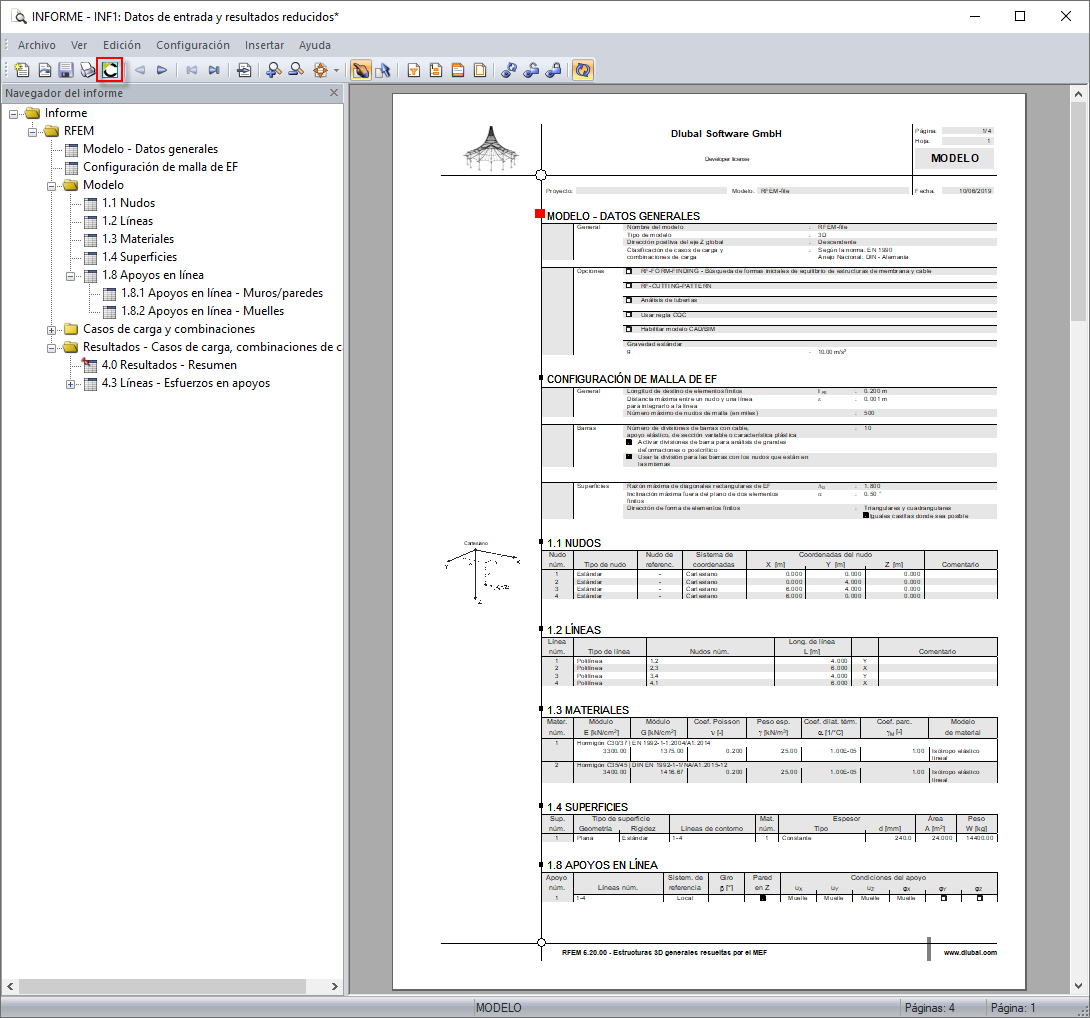Click the page icon with the orange header

point(458,70)
